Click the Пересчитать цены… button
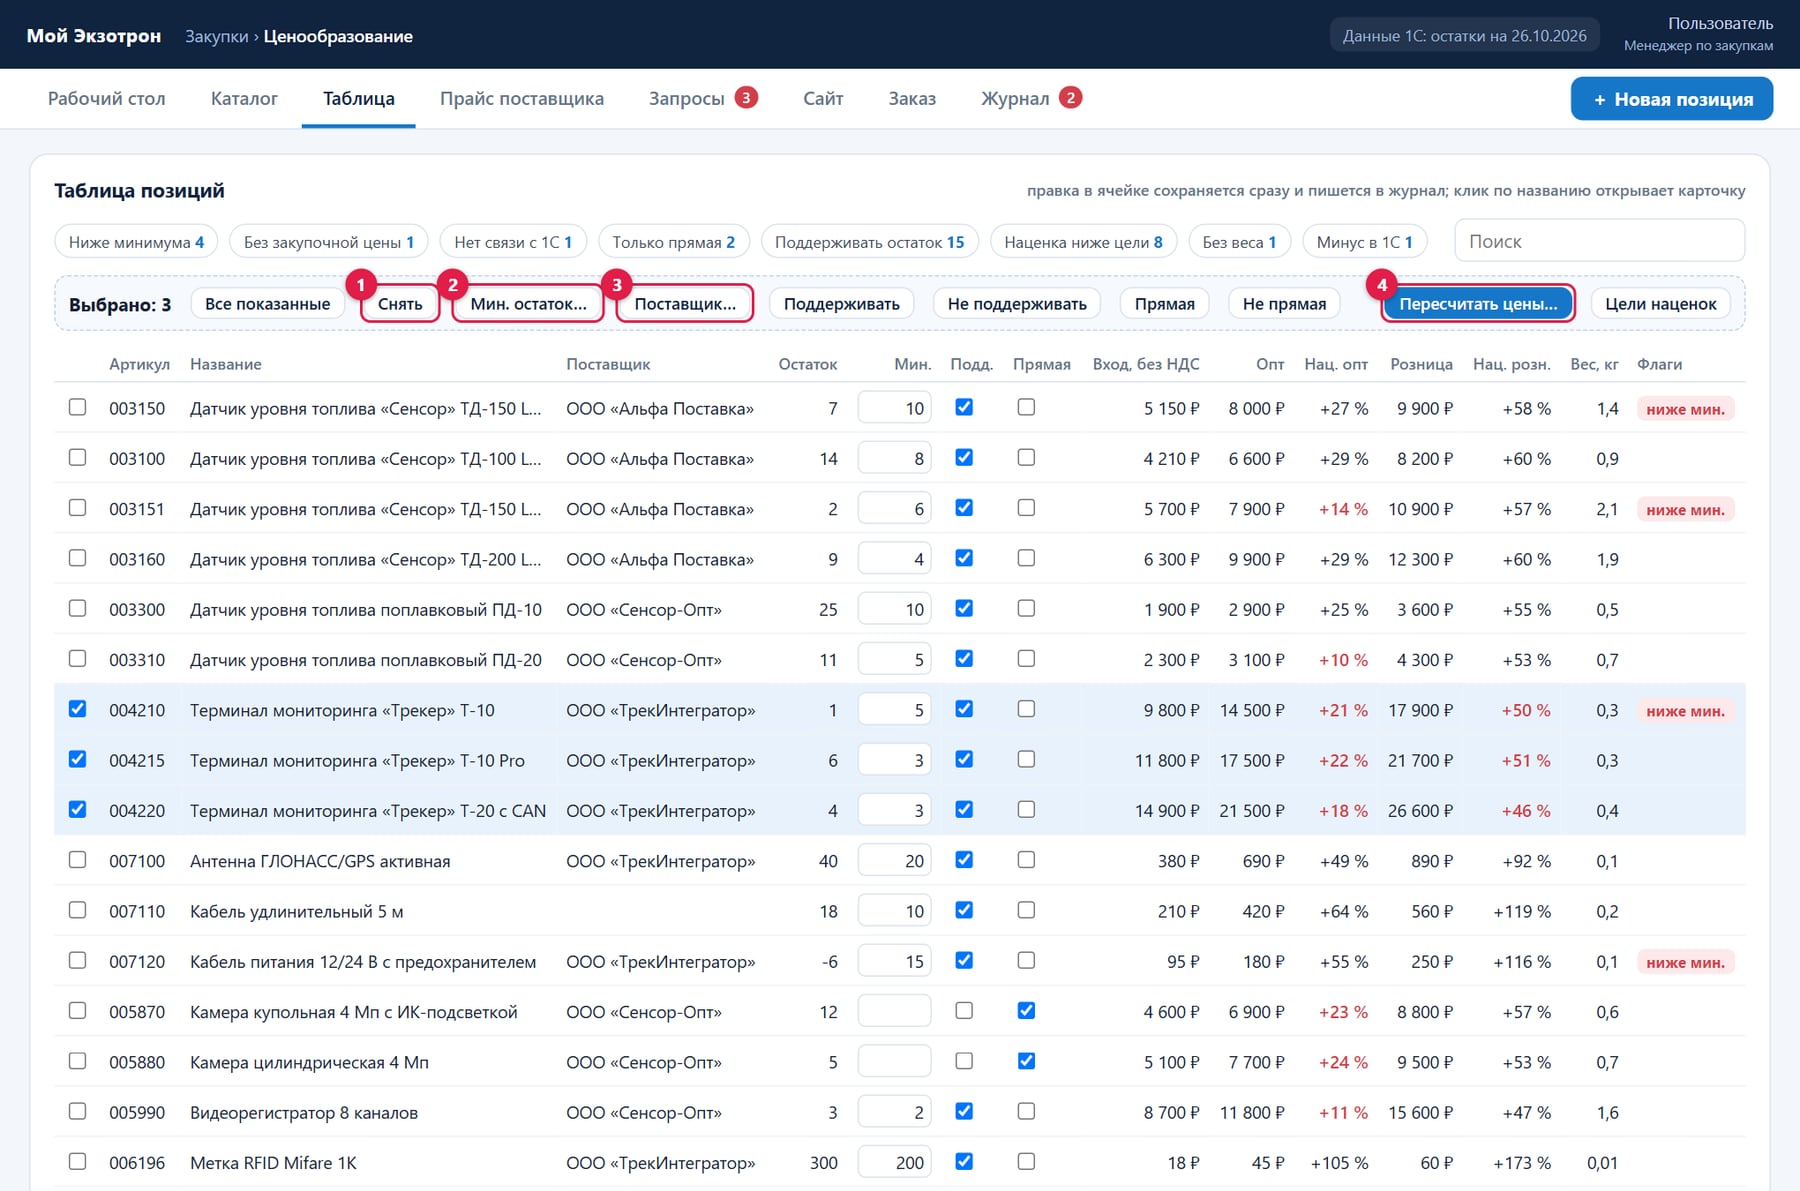1800x1191 pixels. (1478, 304)
